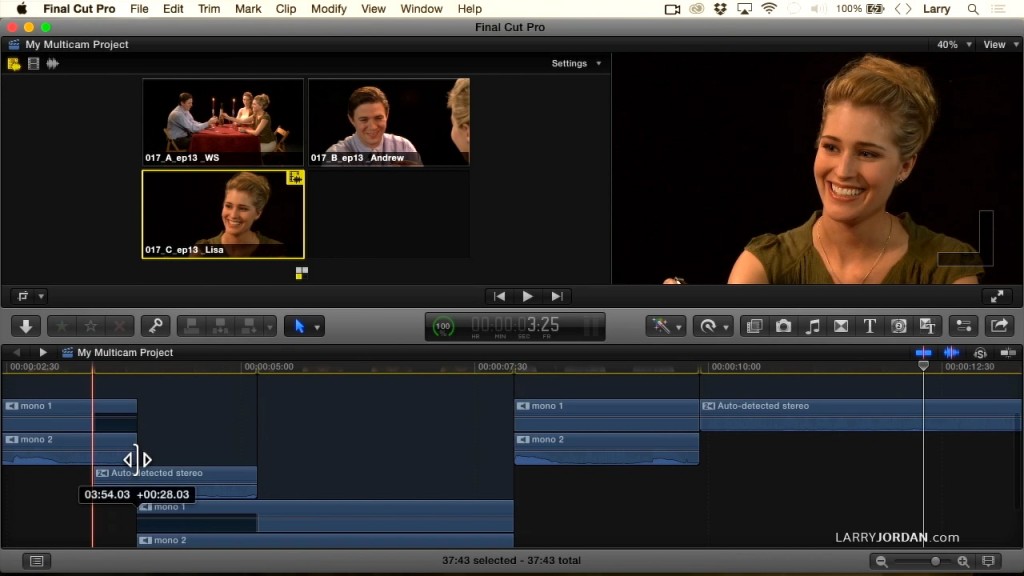Adjust the timeline zoom slider handle
This screenshot has height=576, width=1024.
935,562
